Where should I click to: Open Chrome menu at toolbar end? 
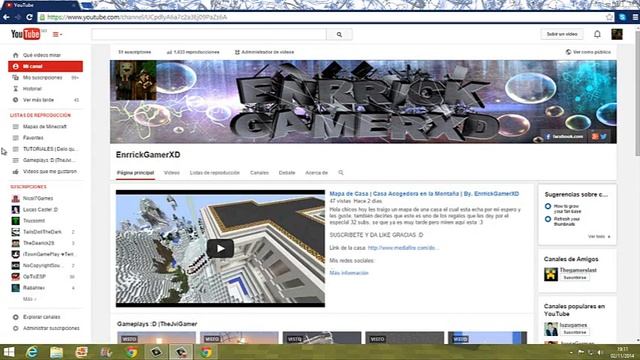click(x=635, y=17)
